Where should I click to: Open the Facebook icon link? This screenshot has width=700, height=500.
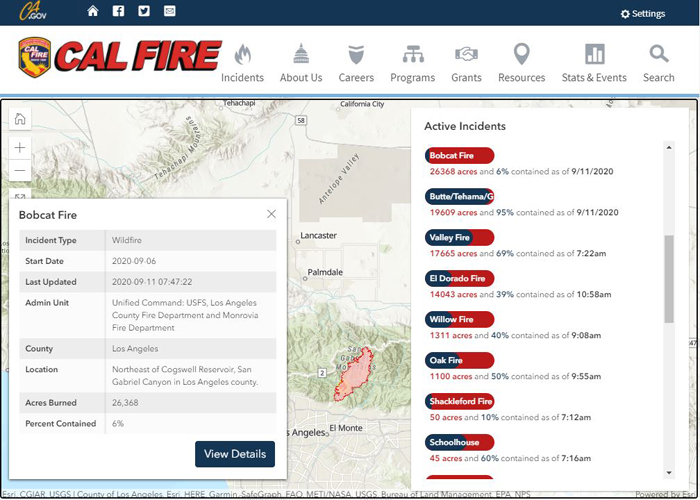118,11
